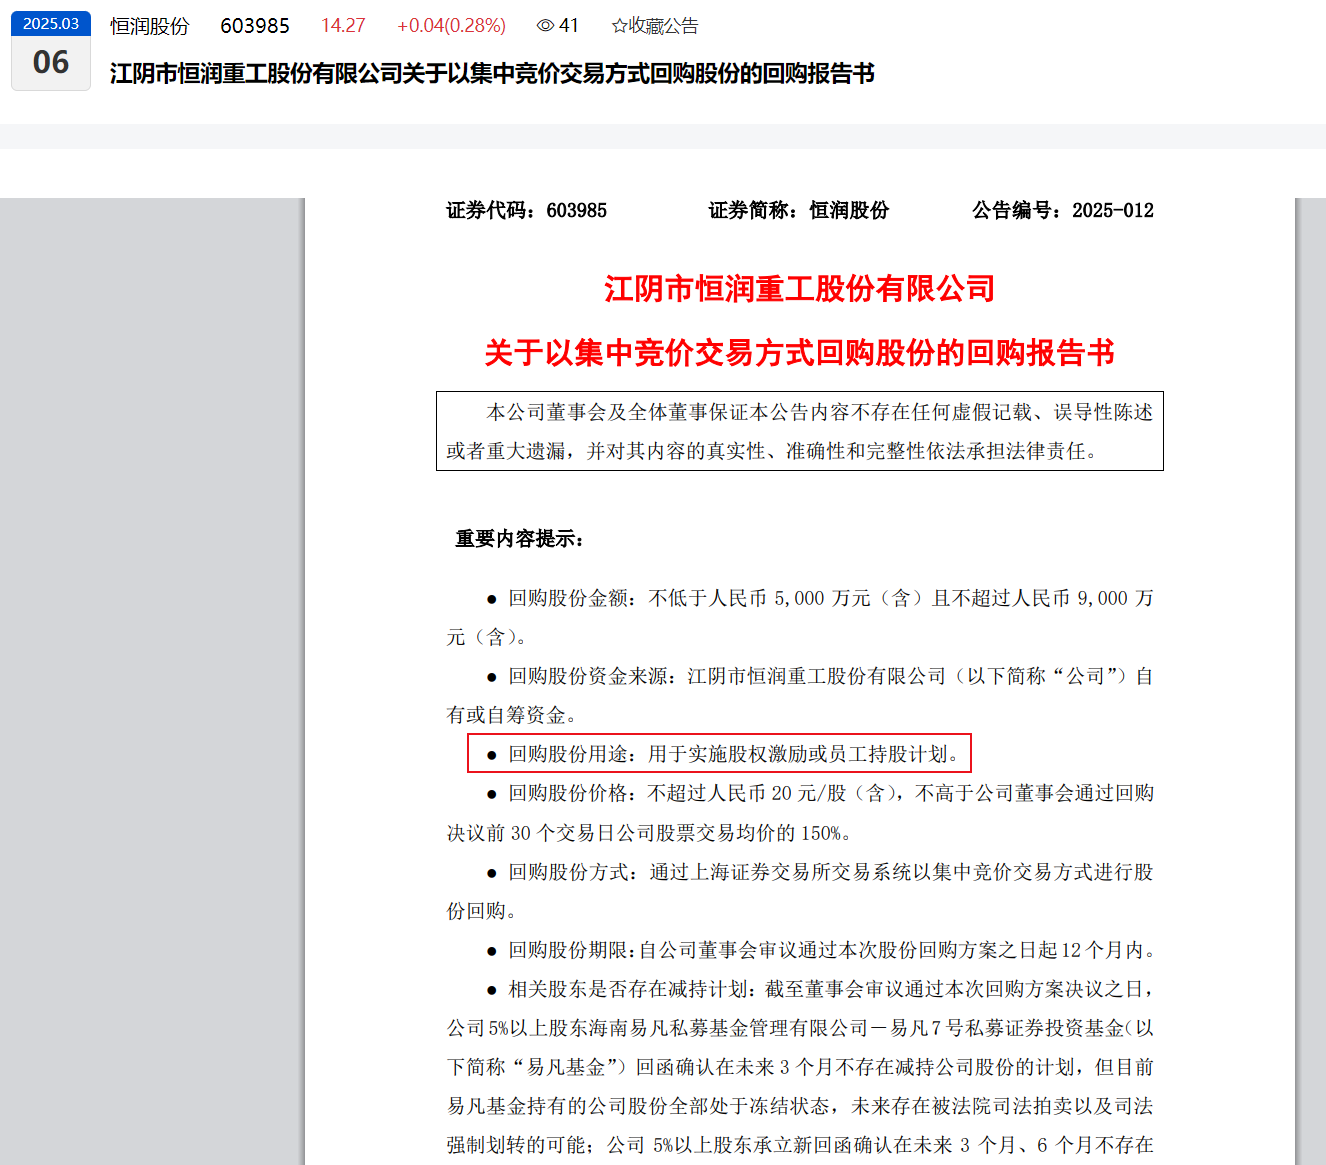Open the 恒润股份 stock name link
This screenshot has height=1165, width=1326.
(150, 26)
